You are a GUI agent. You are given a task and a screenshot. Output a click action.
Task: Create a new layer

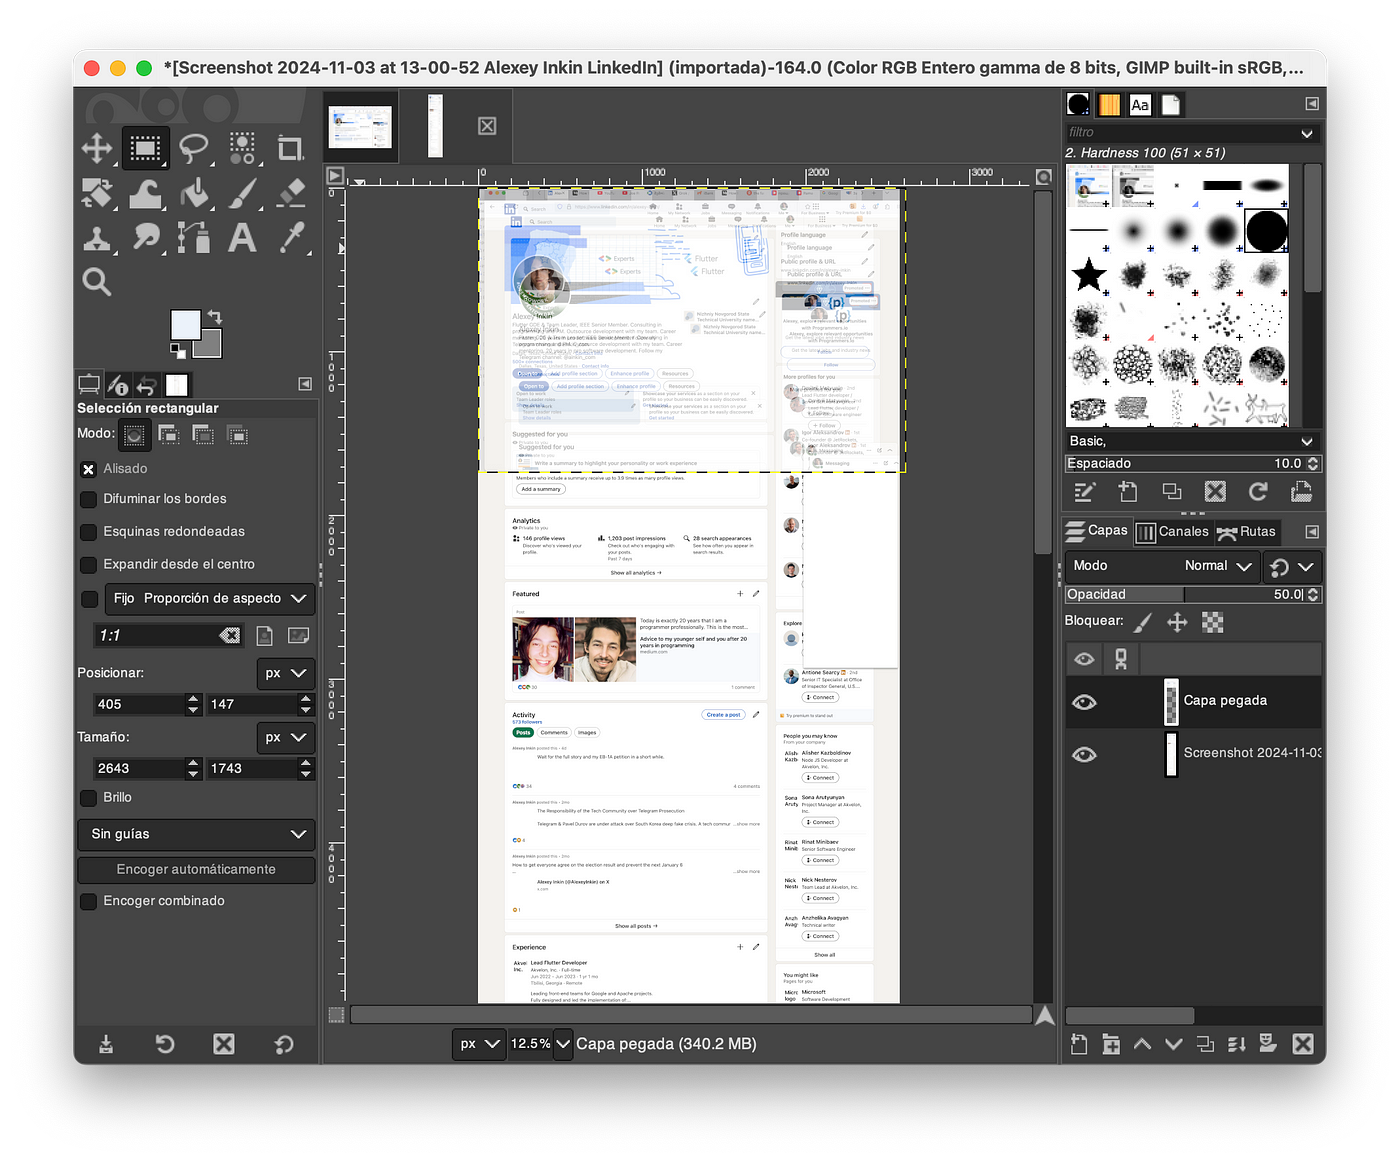(x=1079, y=1044)
